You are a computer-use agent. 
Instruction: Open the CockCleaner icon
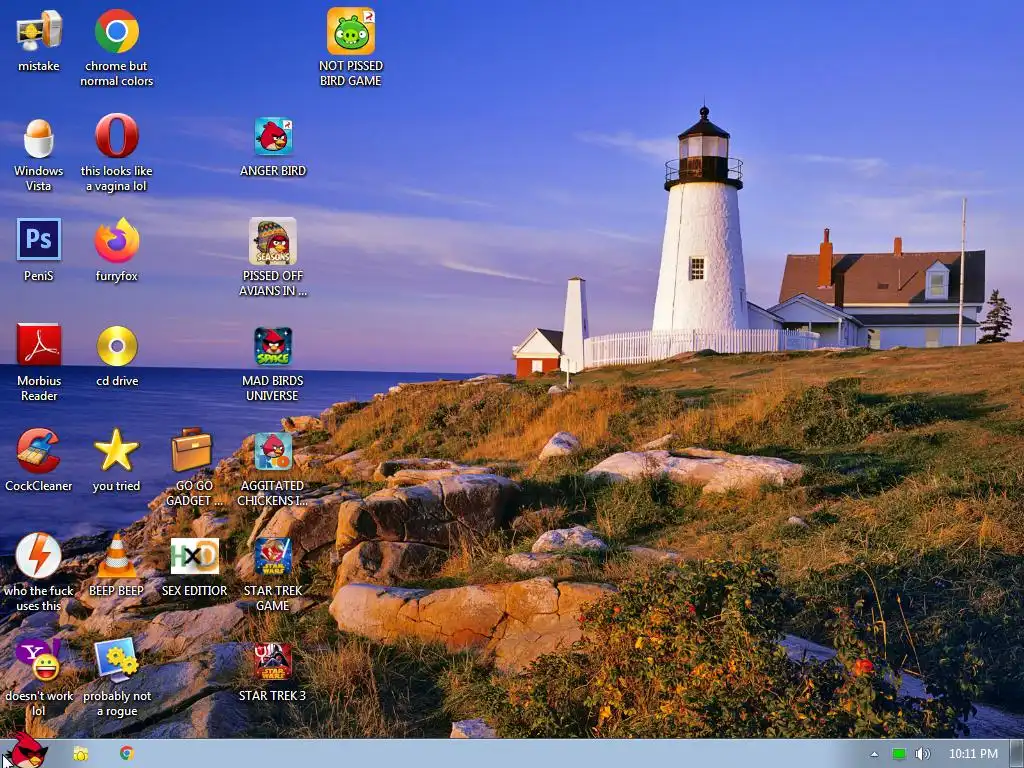39,451
